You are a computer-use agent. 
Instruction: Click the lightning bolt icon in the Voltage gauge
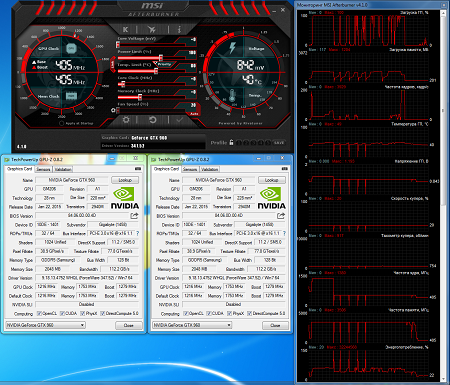coord(232,48)
